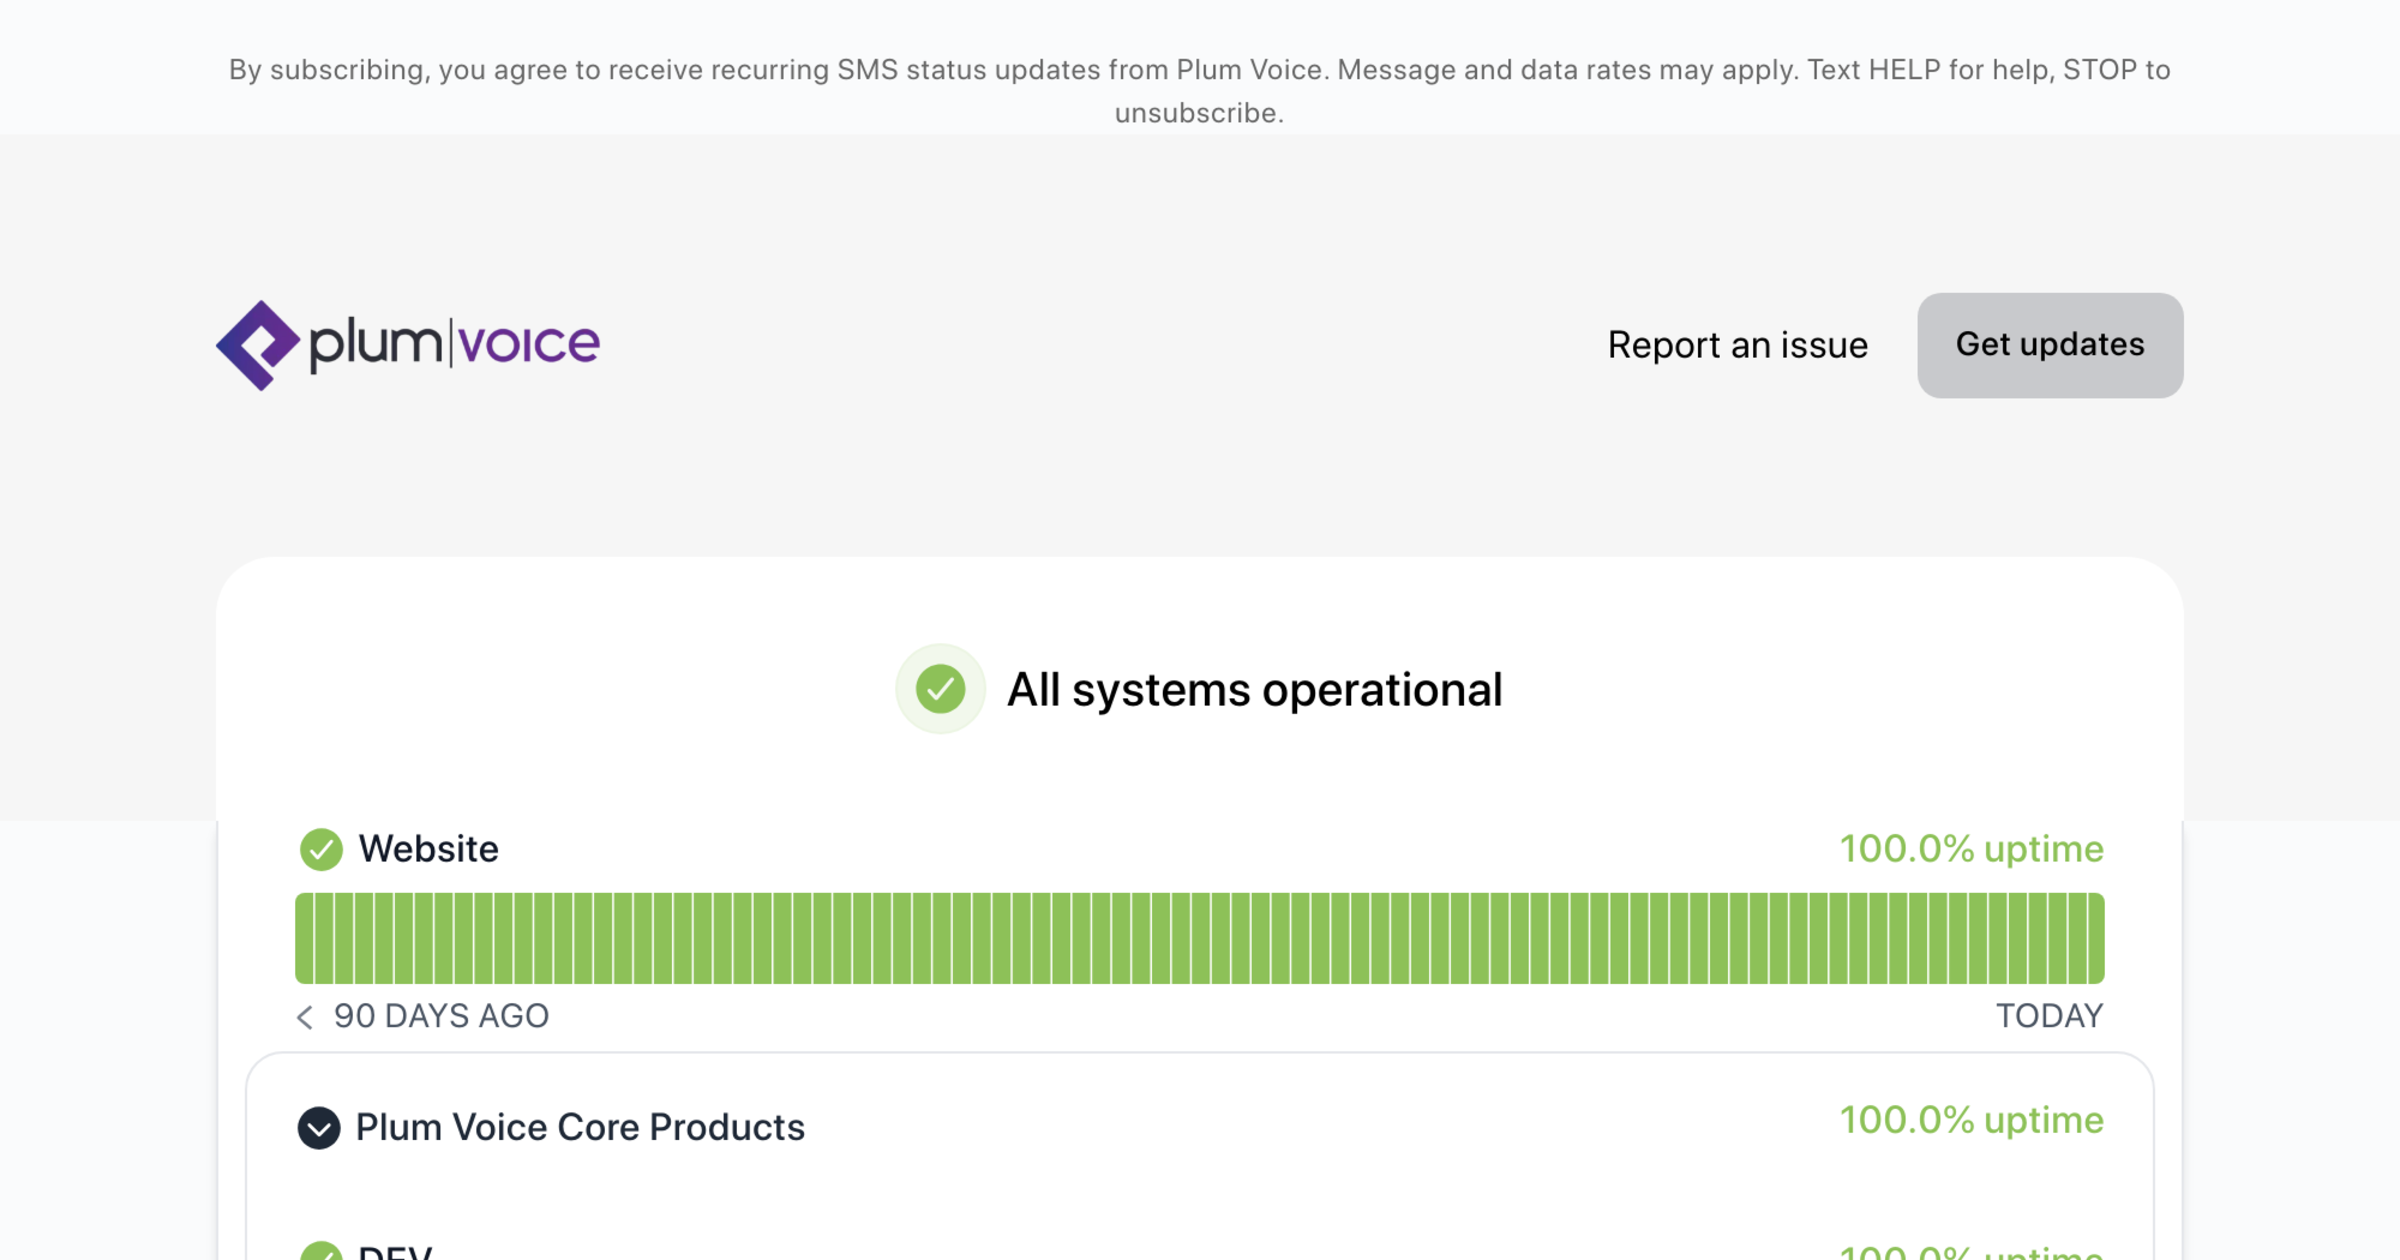Click Get updates

(2049, 344)
